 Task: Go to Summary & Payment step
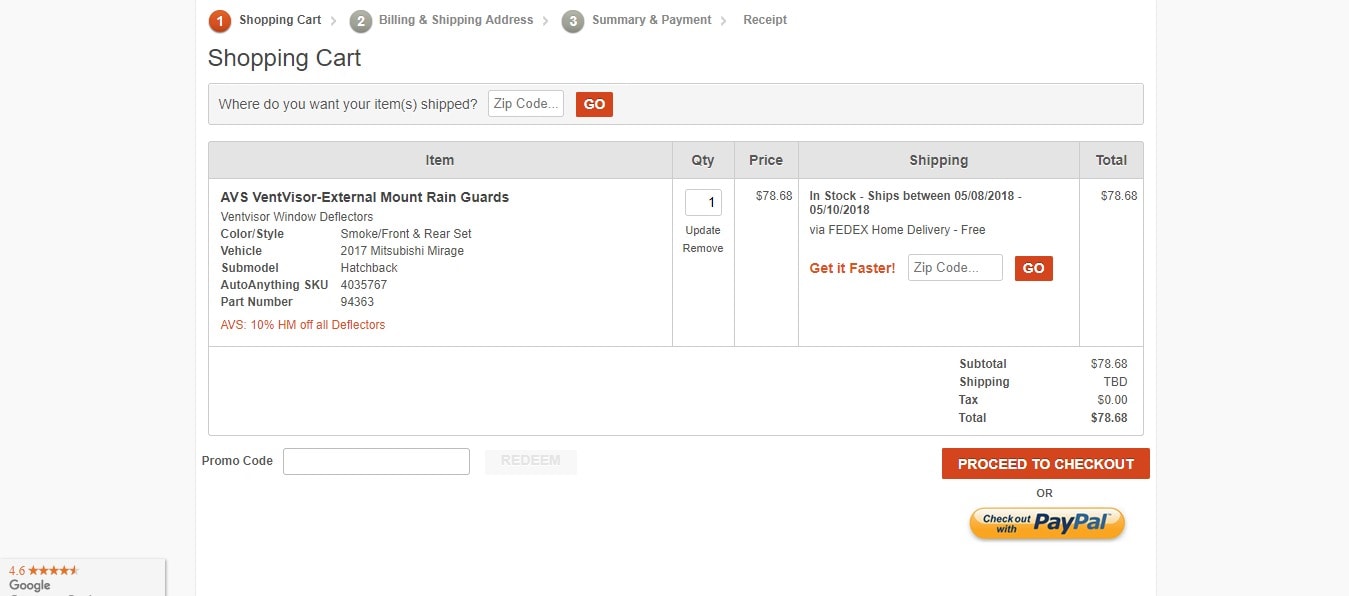coord(651,20)
